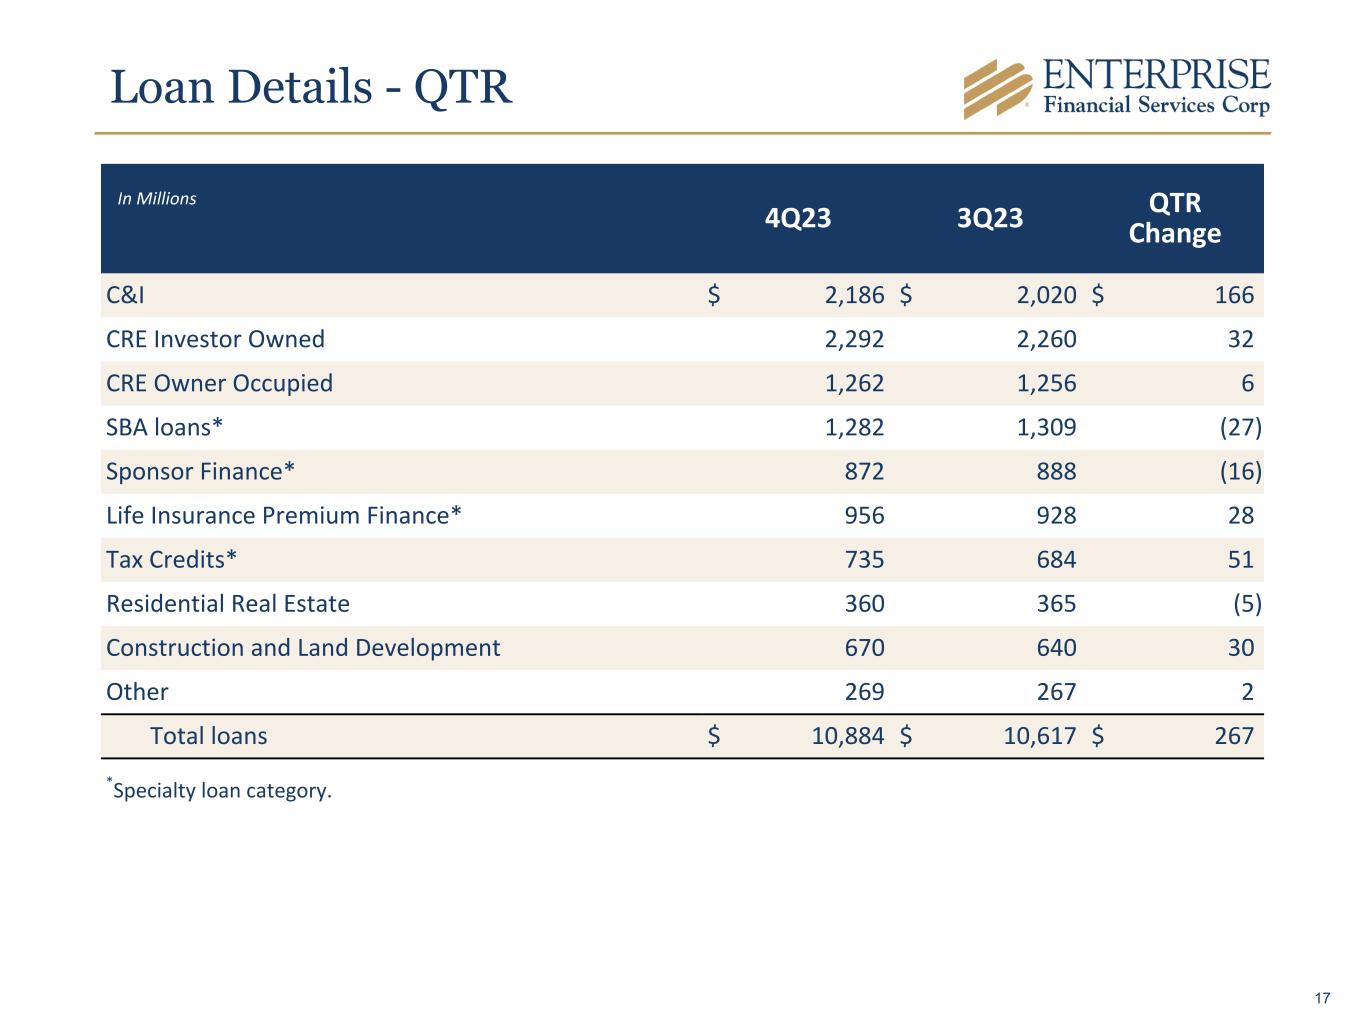This screenshot has height=1024, width=1365.
Task: Select the Loan Details - QTR title
Action: (311, 86)
